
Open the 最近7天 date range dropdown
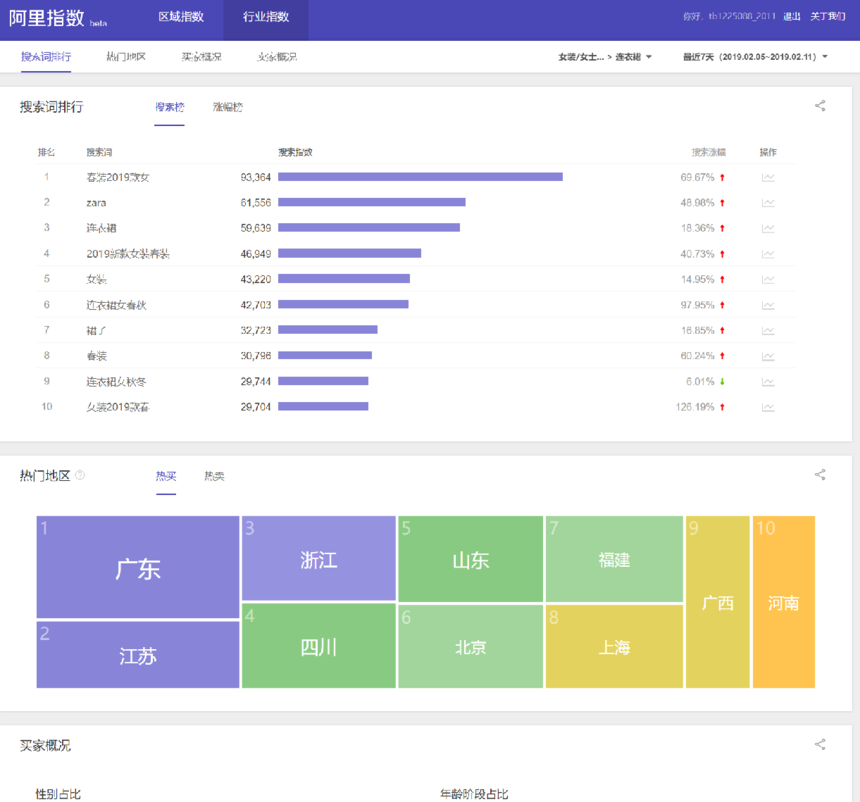755,57
